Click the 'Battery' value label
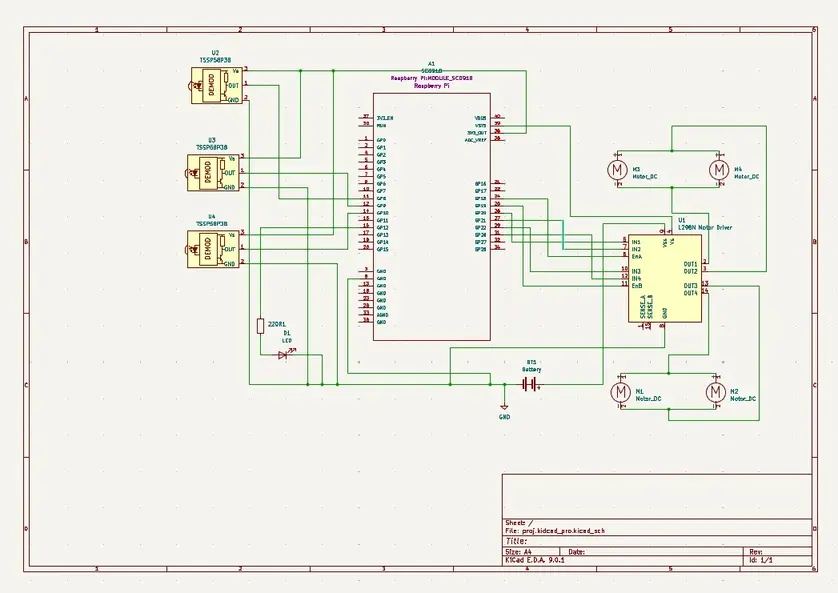The width and height of the screenshot is (838, 593). point(531,369)
